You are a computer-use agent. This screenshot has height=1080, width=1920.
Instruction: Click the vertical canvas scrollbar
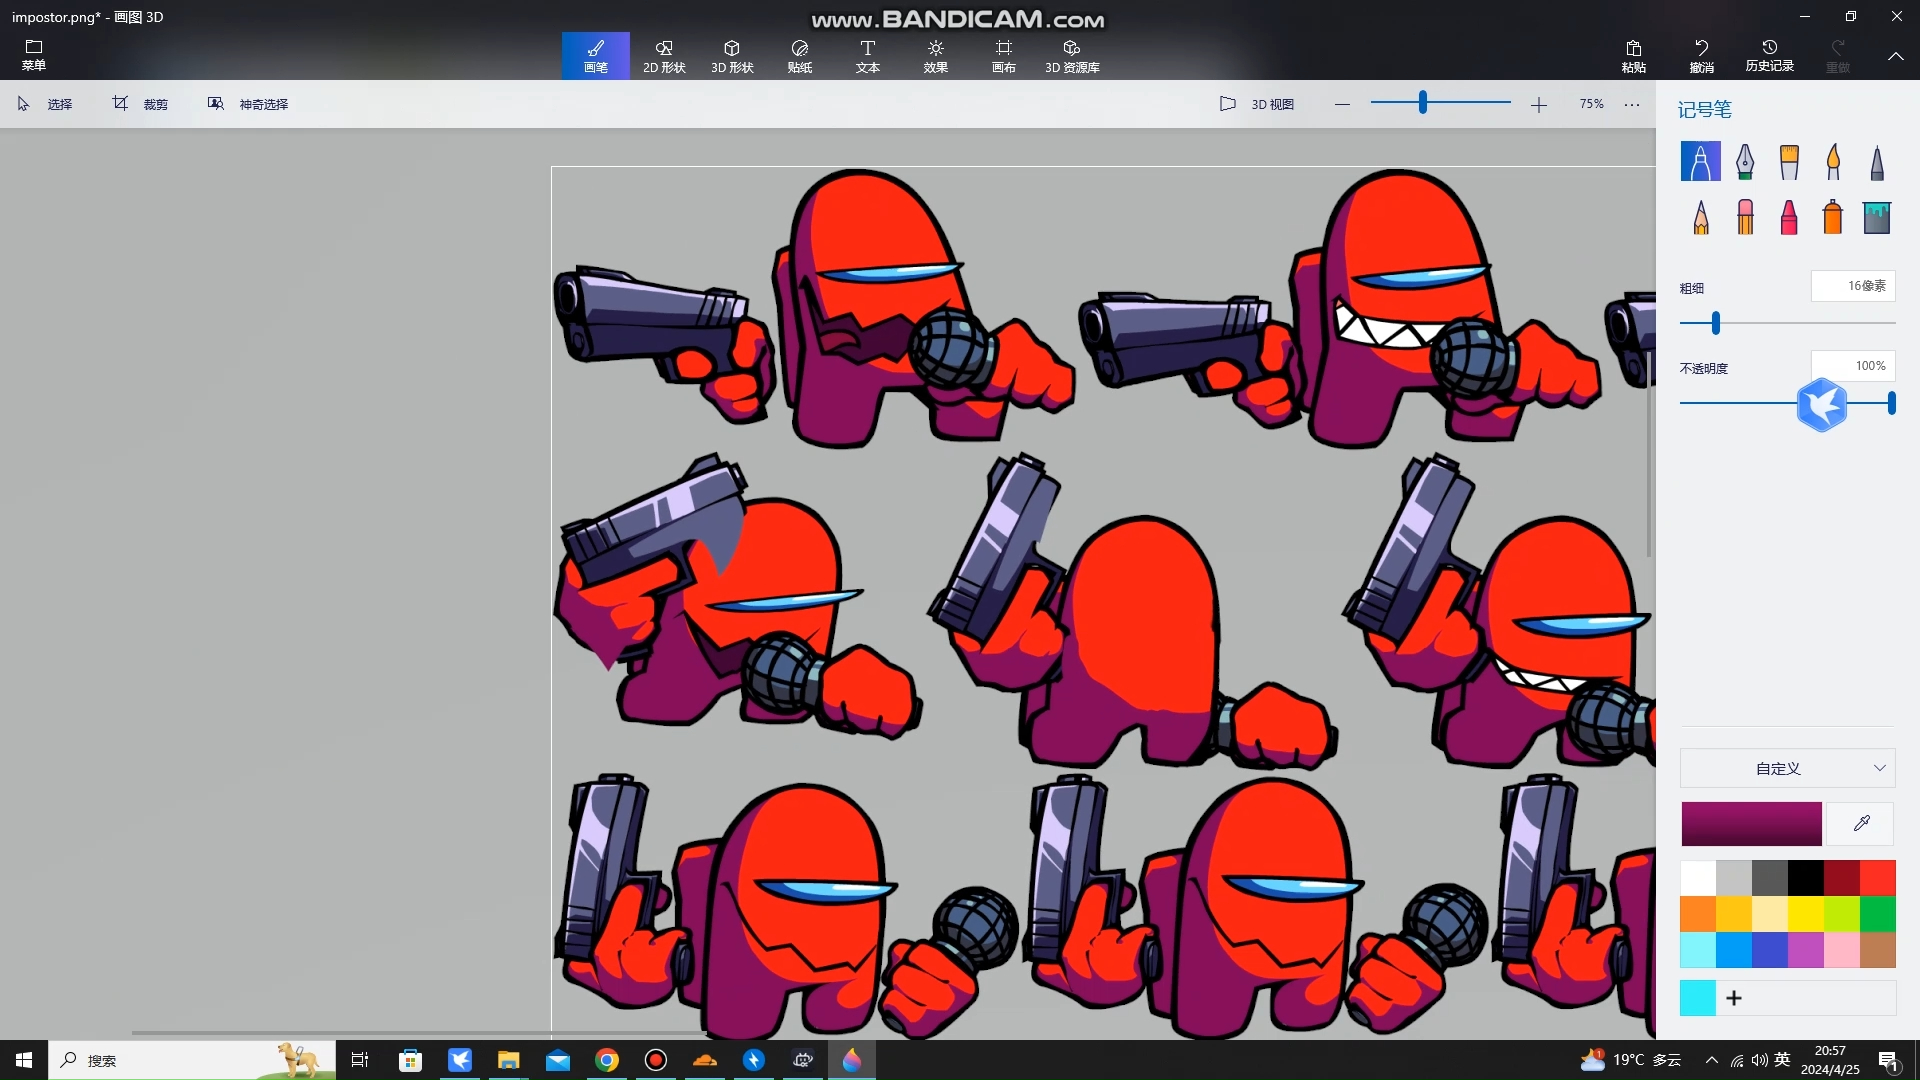[x=1649, y=454]
